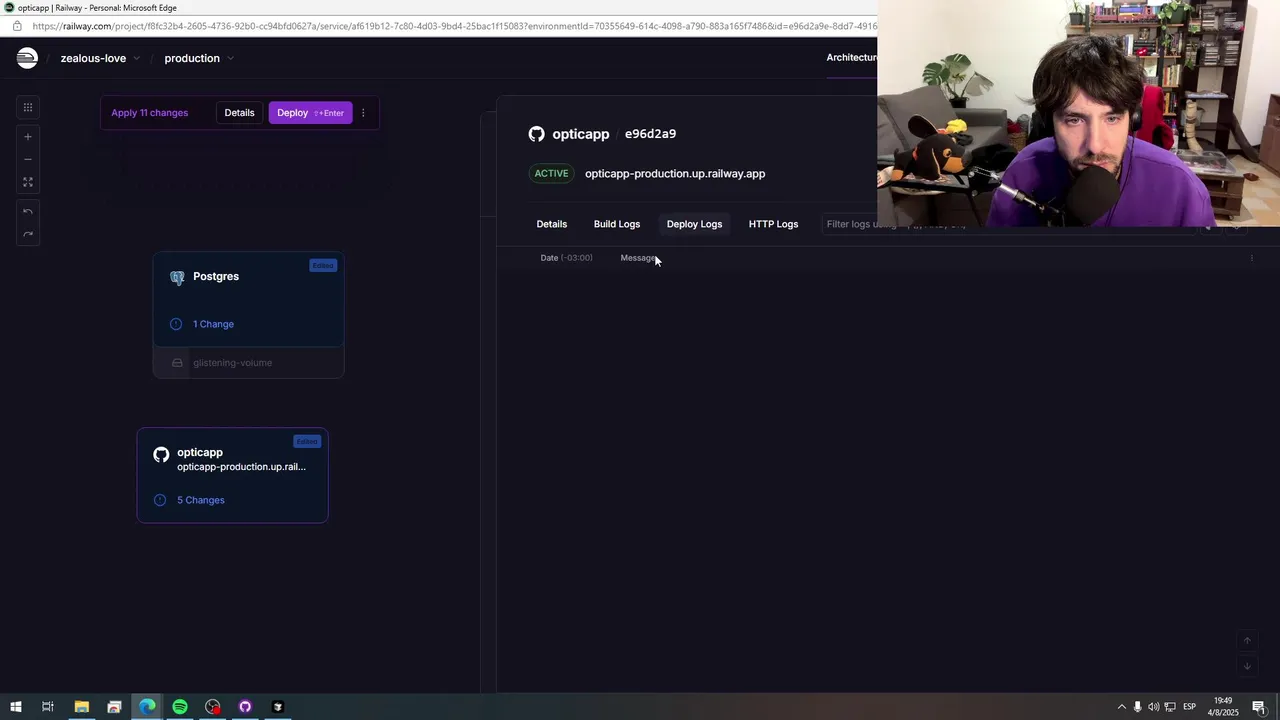The width and height of the screenshot is (1280, 720).
Task: Jump to bottom of logs arrow
Action: [x=1247, y=666]
